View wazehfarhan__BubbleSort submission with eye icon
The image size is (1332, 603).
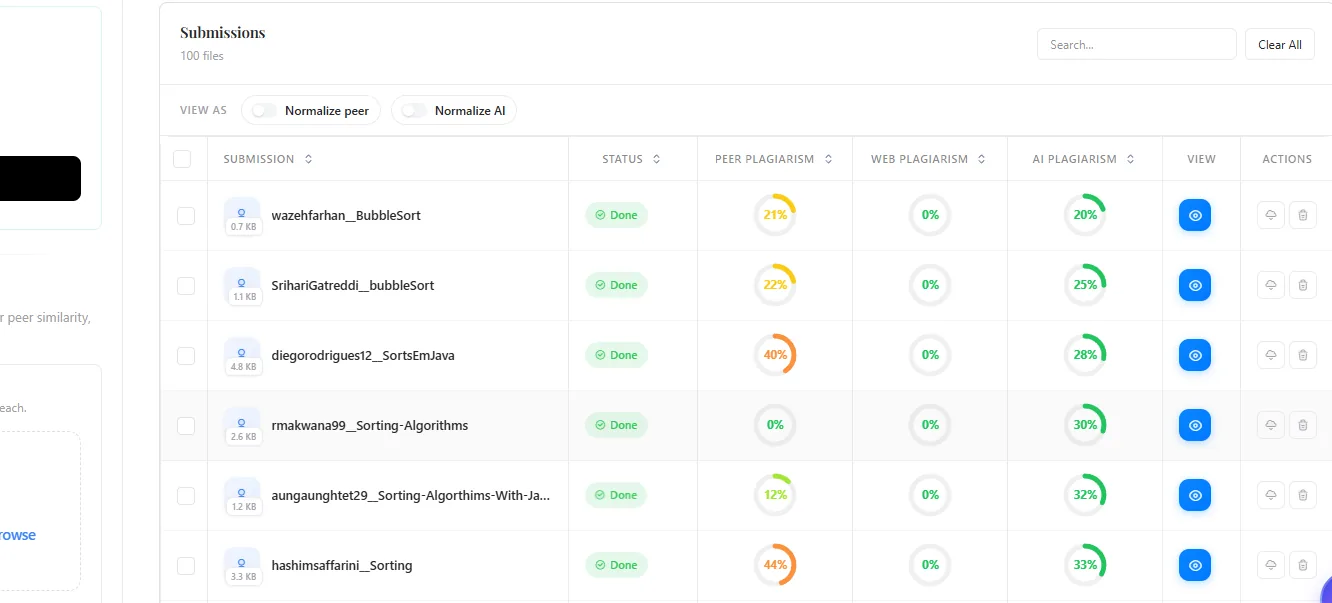coord(1194,215)
